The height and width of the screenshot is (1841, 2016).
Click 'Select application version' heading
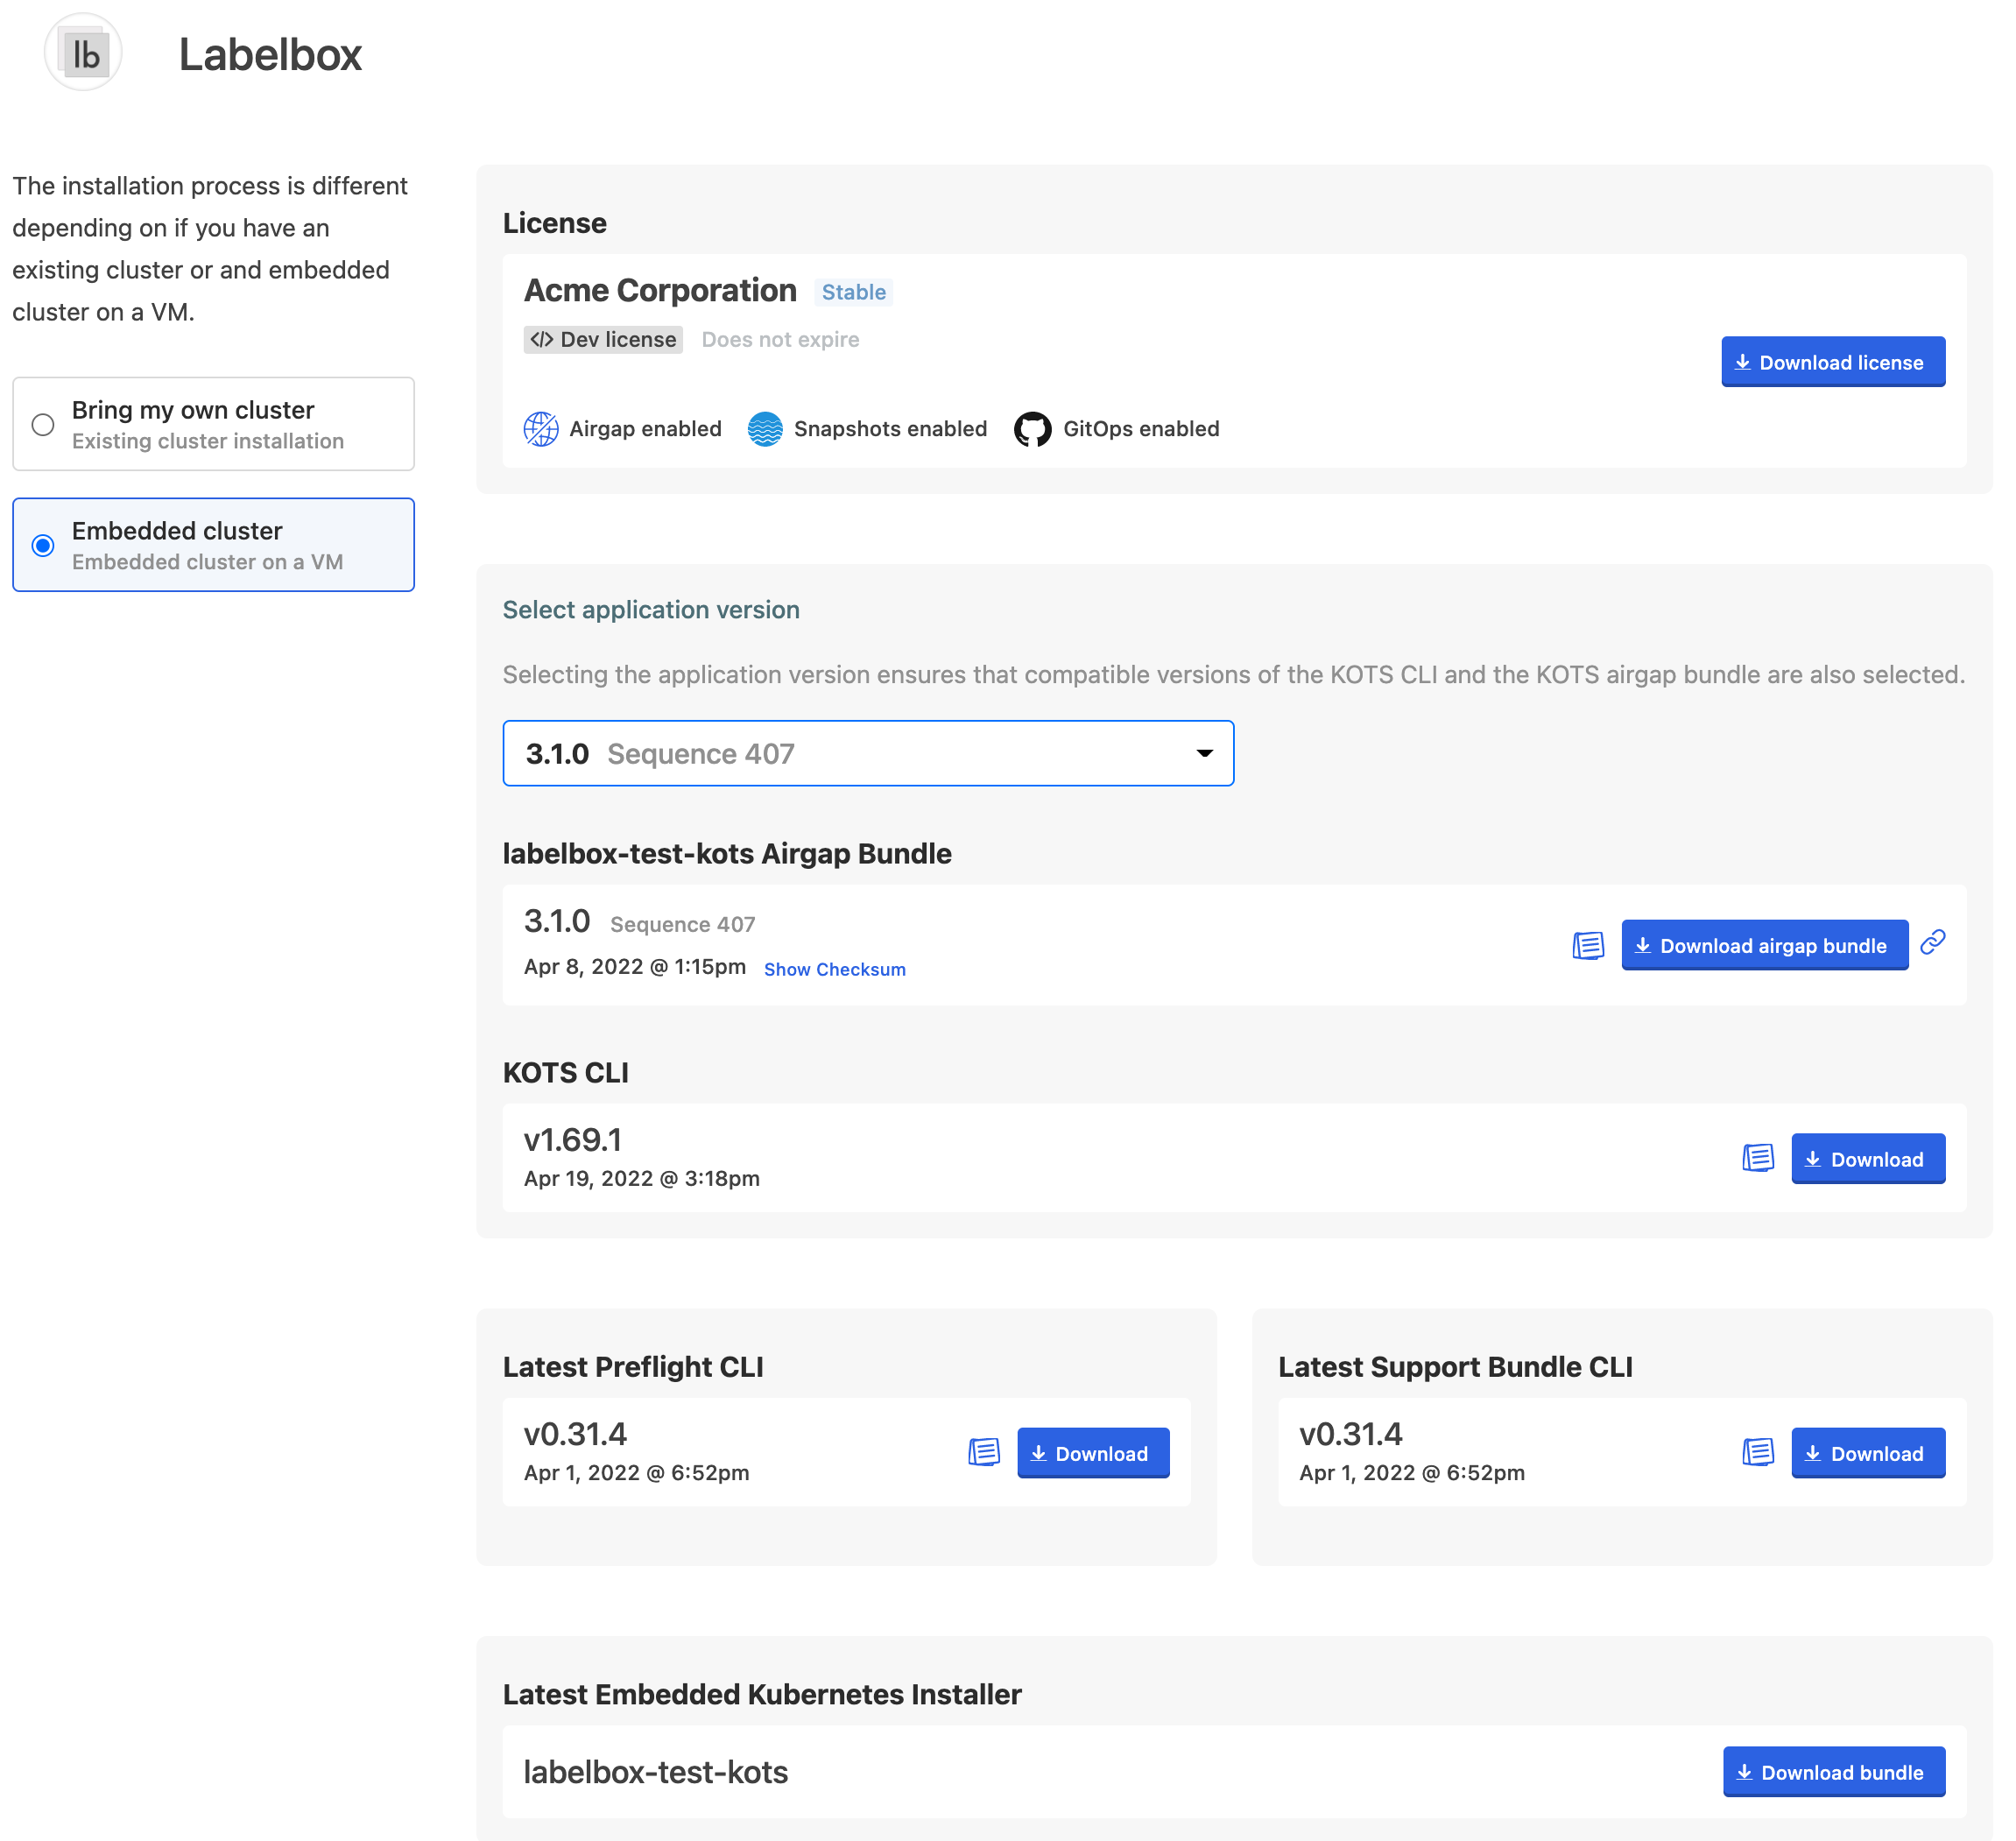click(651, 610)
